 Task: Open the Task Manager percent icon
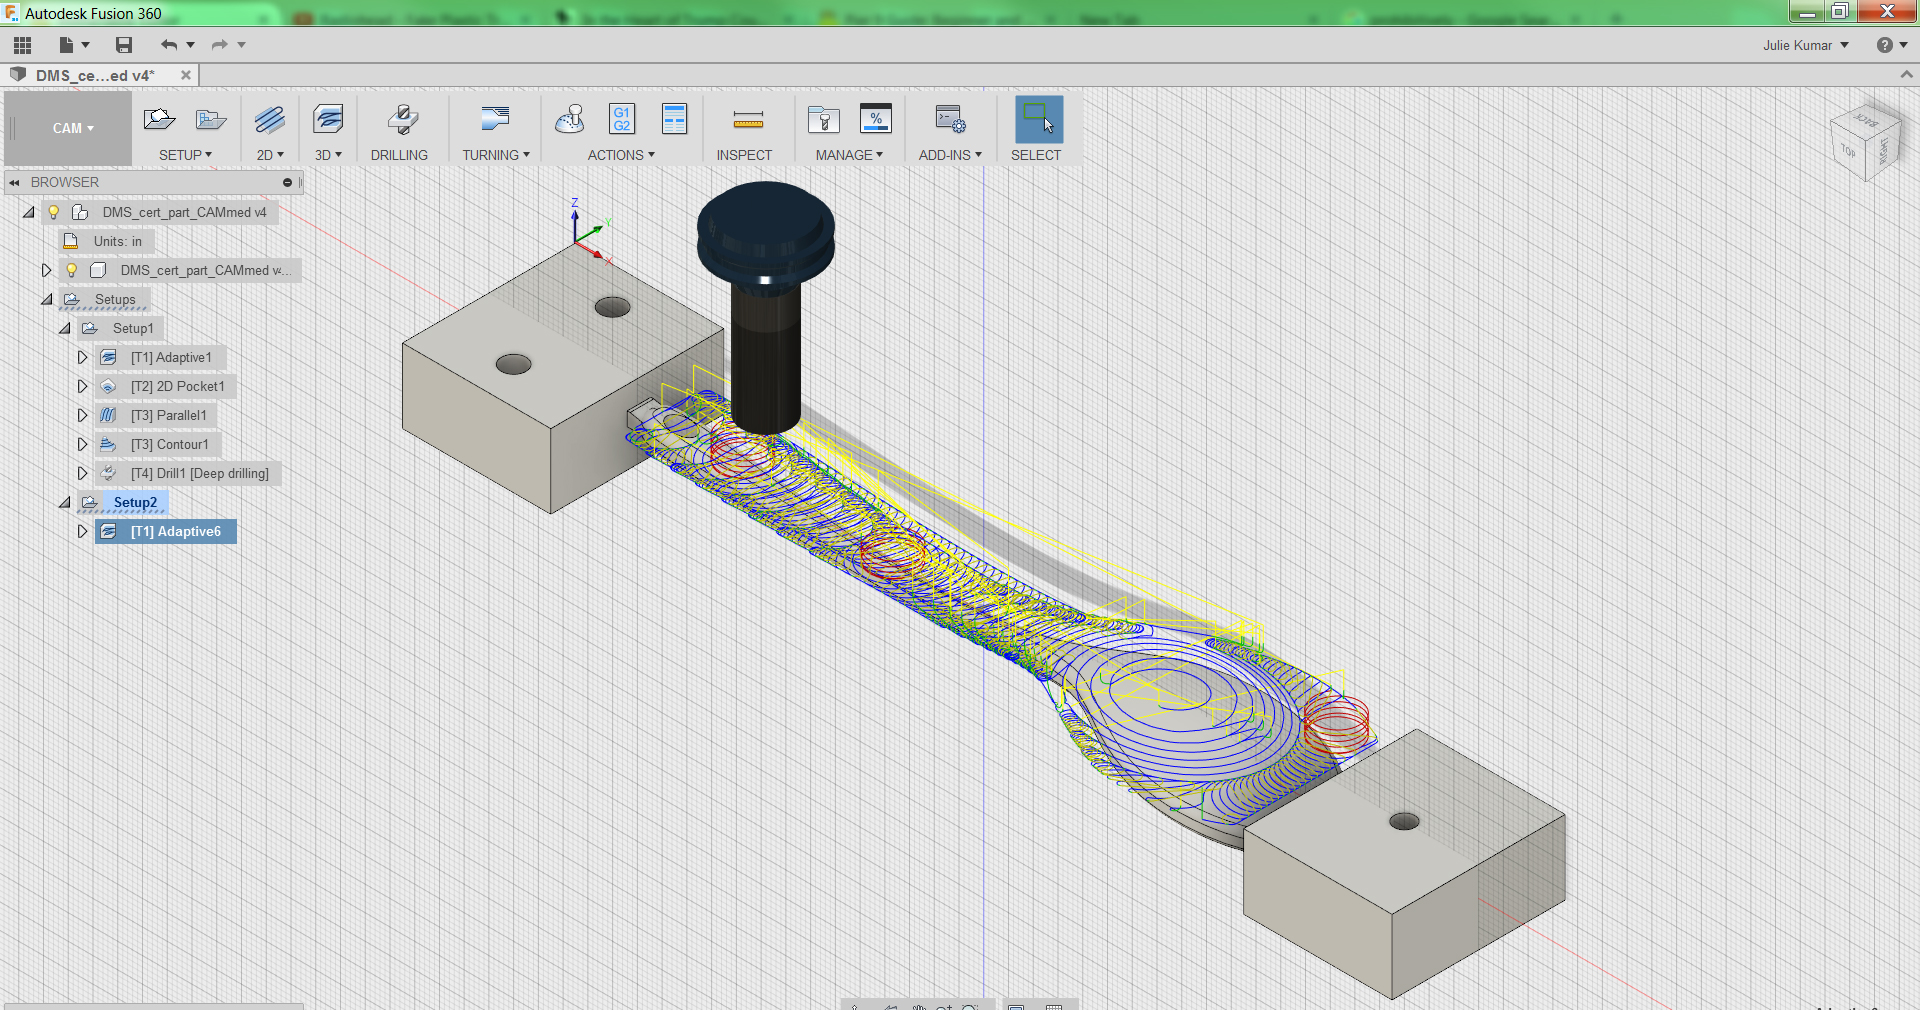(876, 119)
